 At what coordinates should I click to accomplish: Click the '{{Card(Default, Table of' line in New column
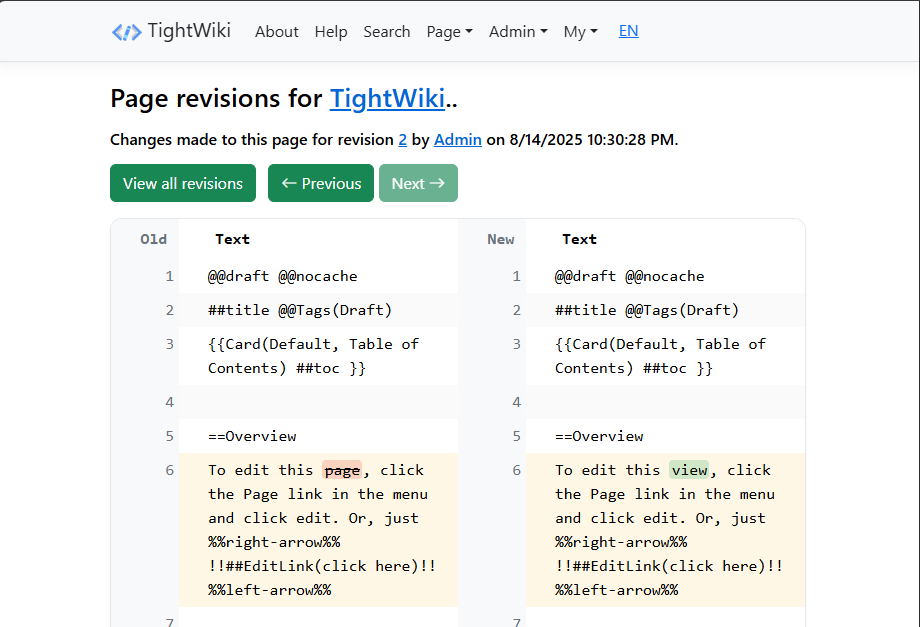(660, 344)
